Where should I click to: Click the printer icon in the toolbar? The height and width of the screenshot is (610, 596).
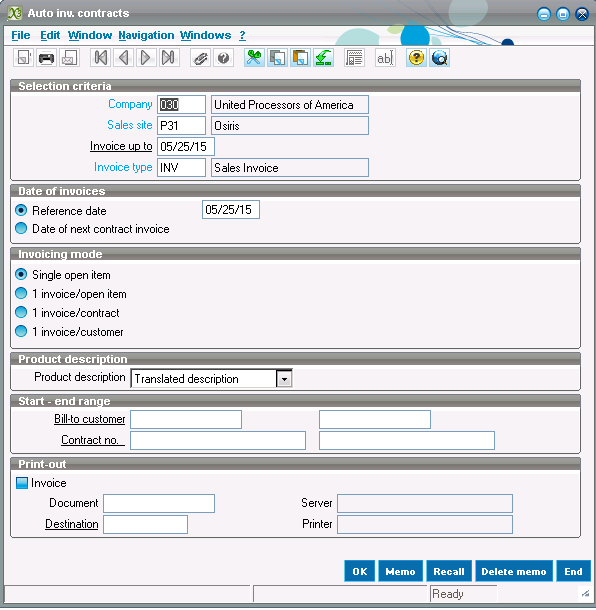(46, 58)
